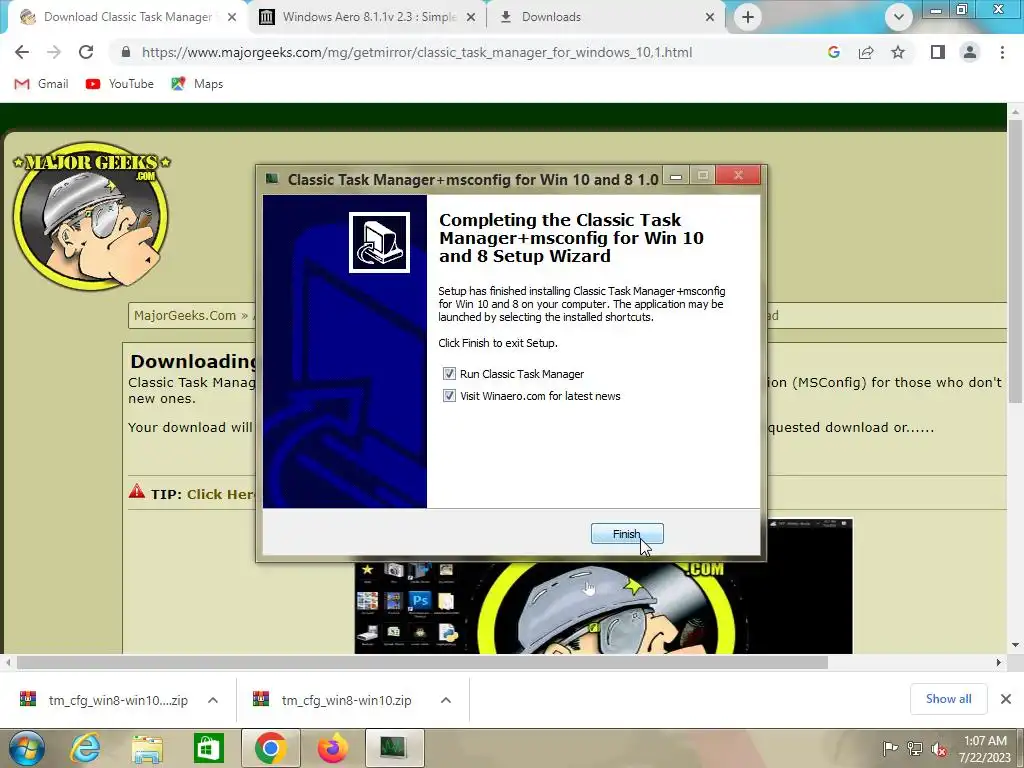
Task: Click the horizontal scrollbar right arrow
Action: (999, 662)
